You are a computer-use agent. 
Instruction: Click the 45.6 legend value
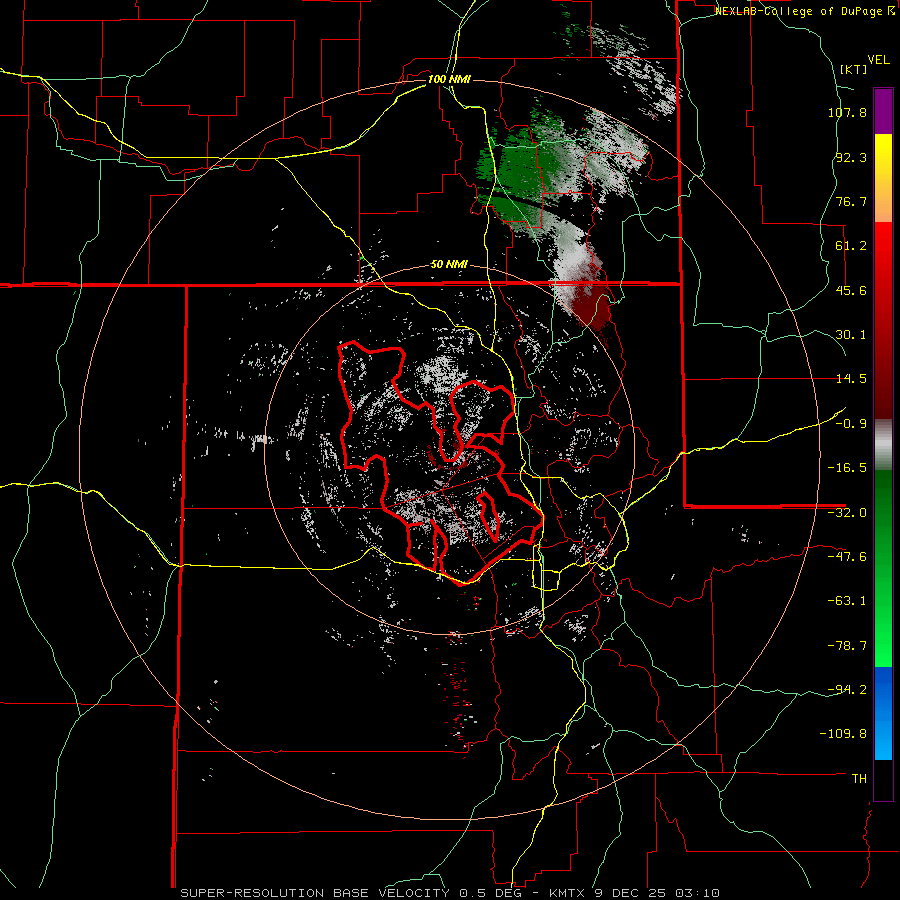[851, 290]
